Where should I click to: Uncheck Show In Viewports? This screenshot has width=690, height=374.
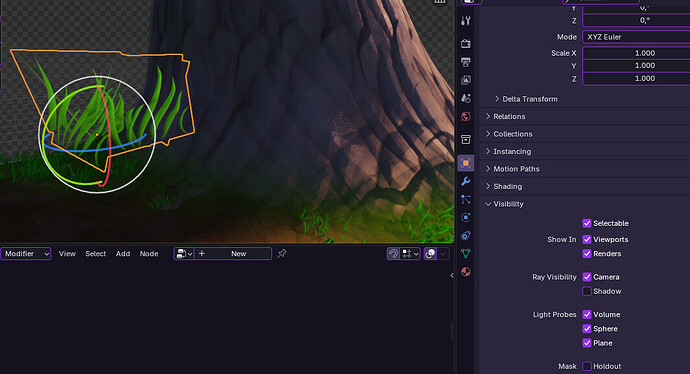[587, 239]
